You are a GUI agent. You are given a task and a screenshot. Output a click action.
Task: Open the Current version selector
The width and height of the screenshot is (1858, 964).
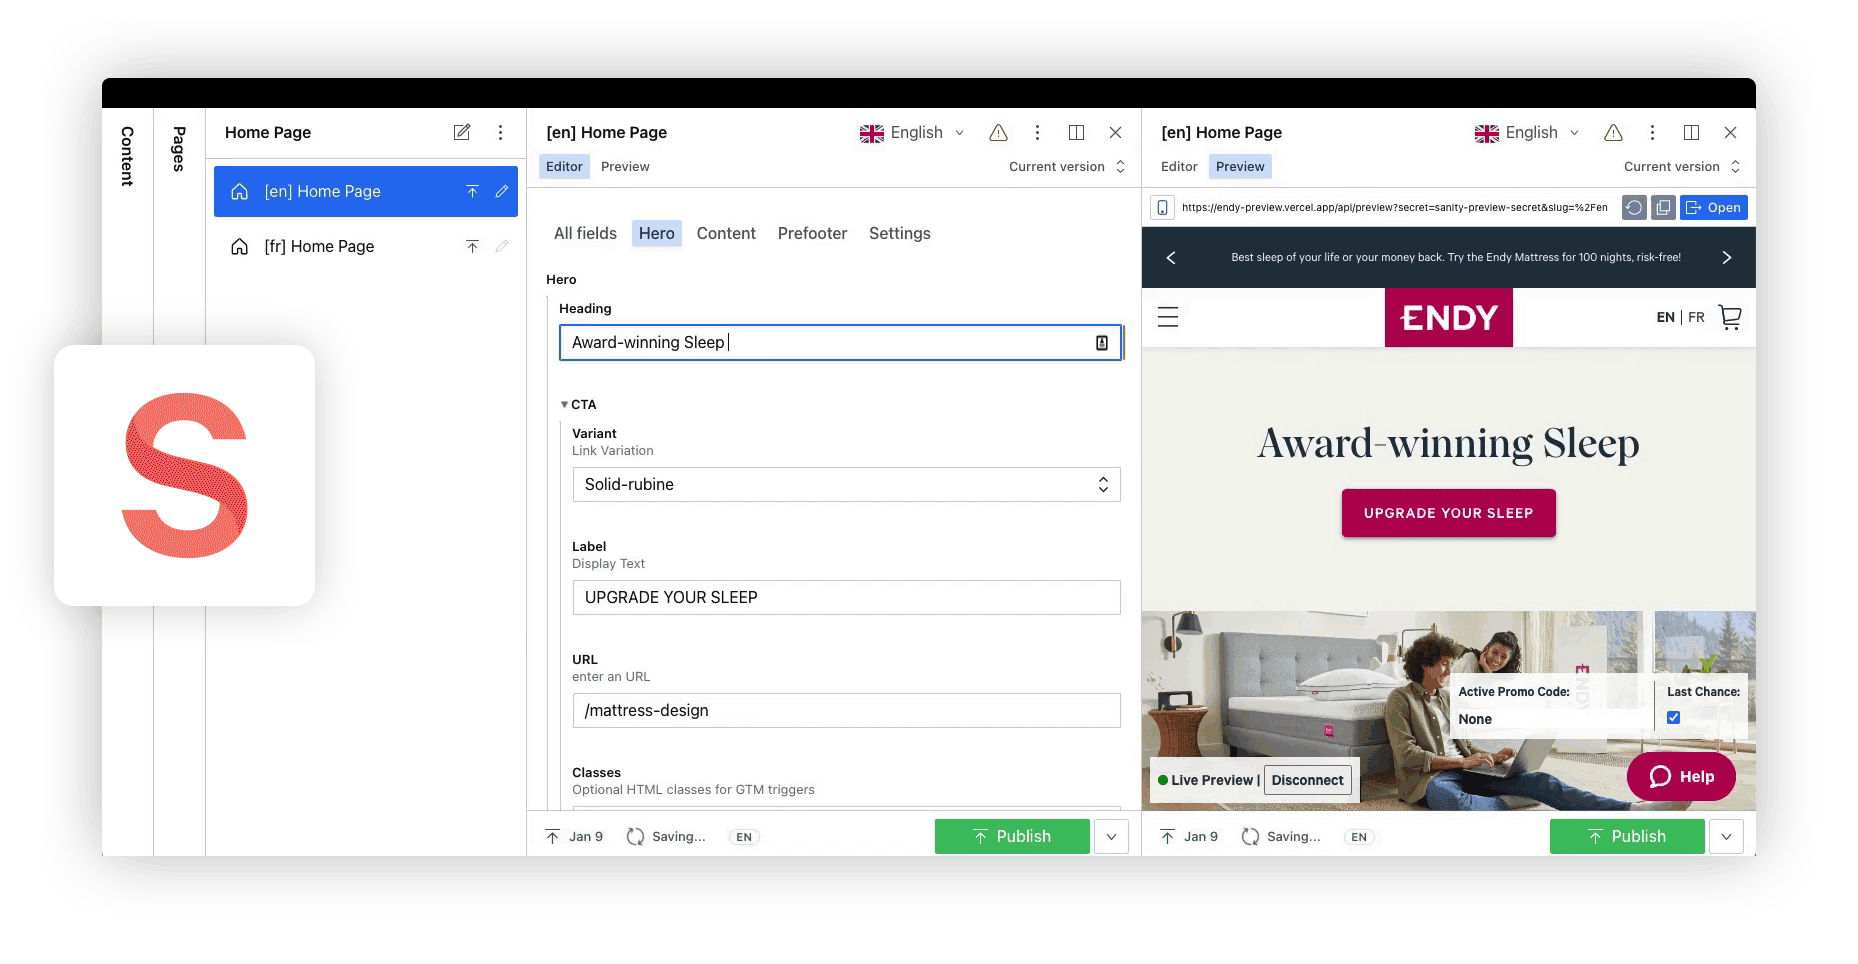pos(1066,166)
